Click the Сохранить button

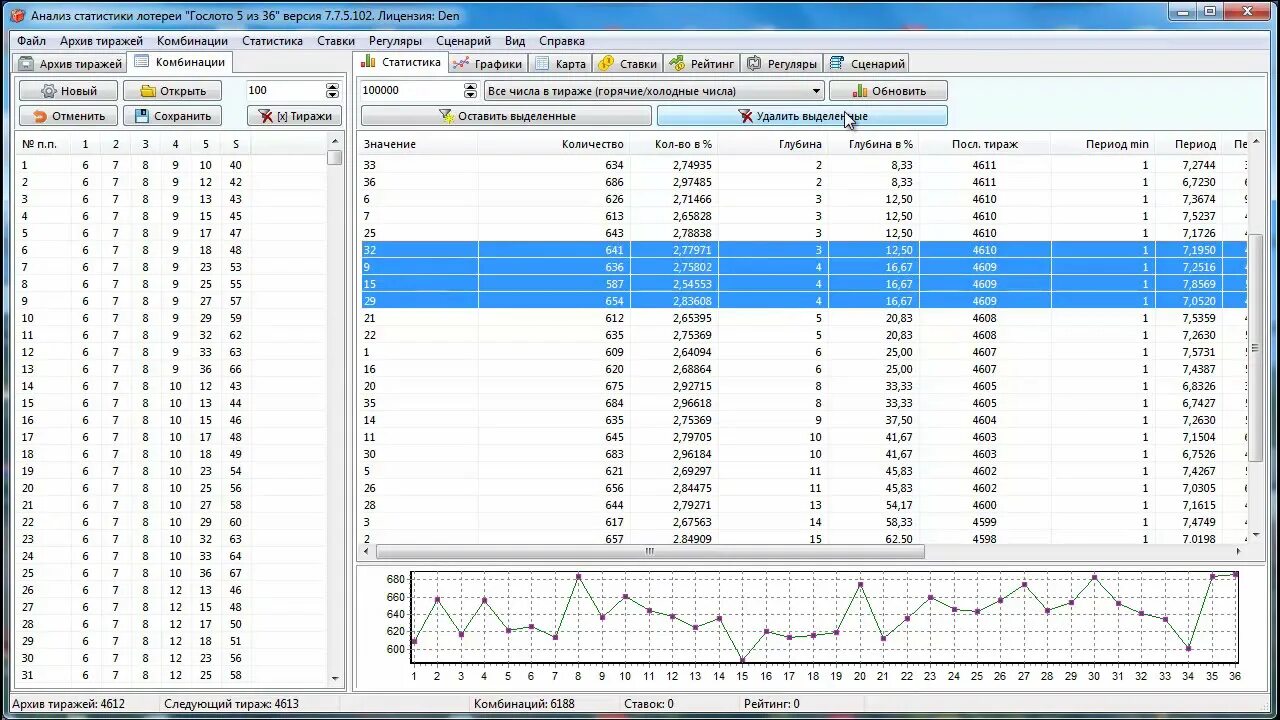(x=172, y=116)
